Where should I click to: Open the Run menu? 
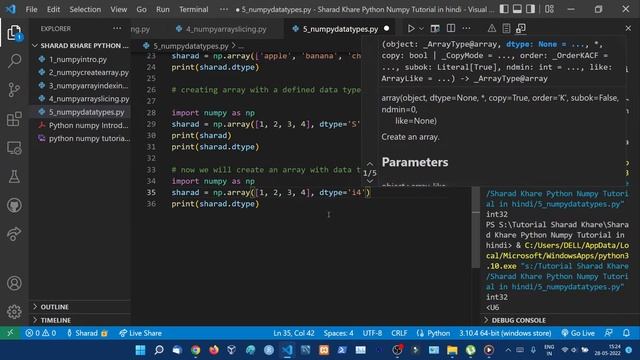162,9
